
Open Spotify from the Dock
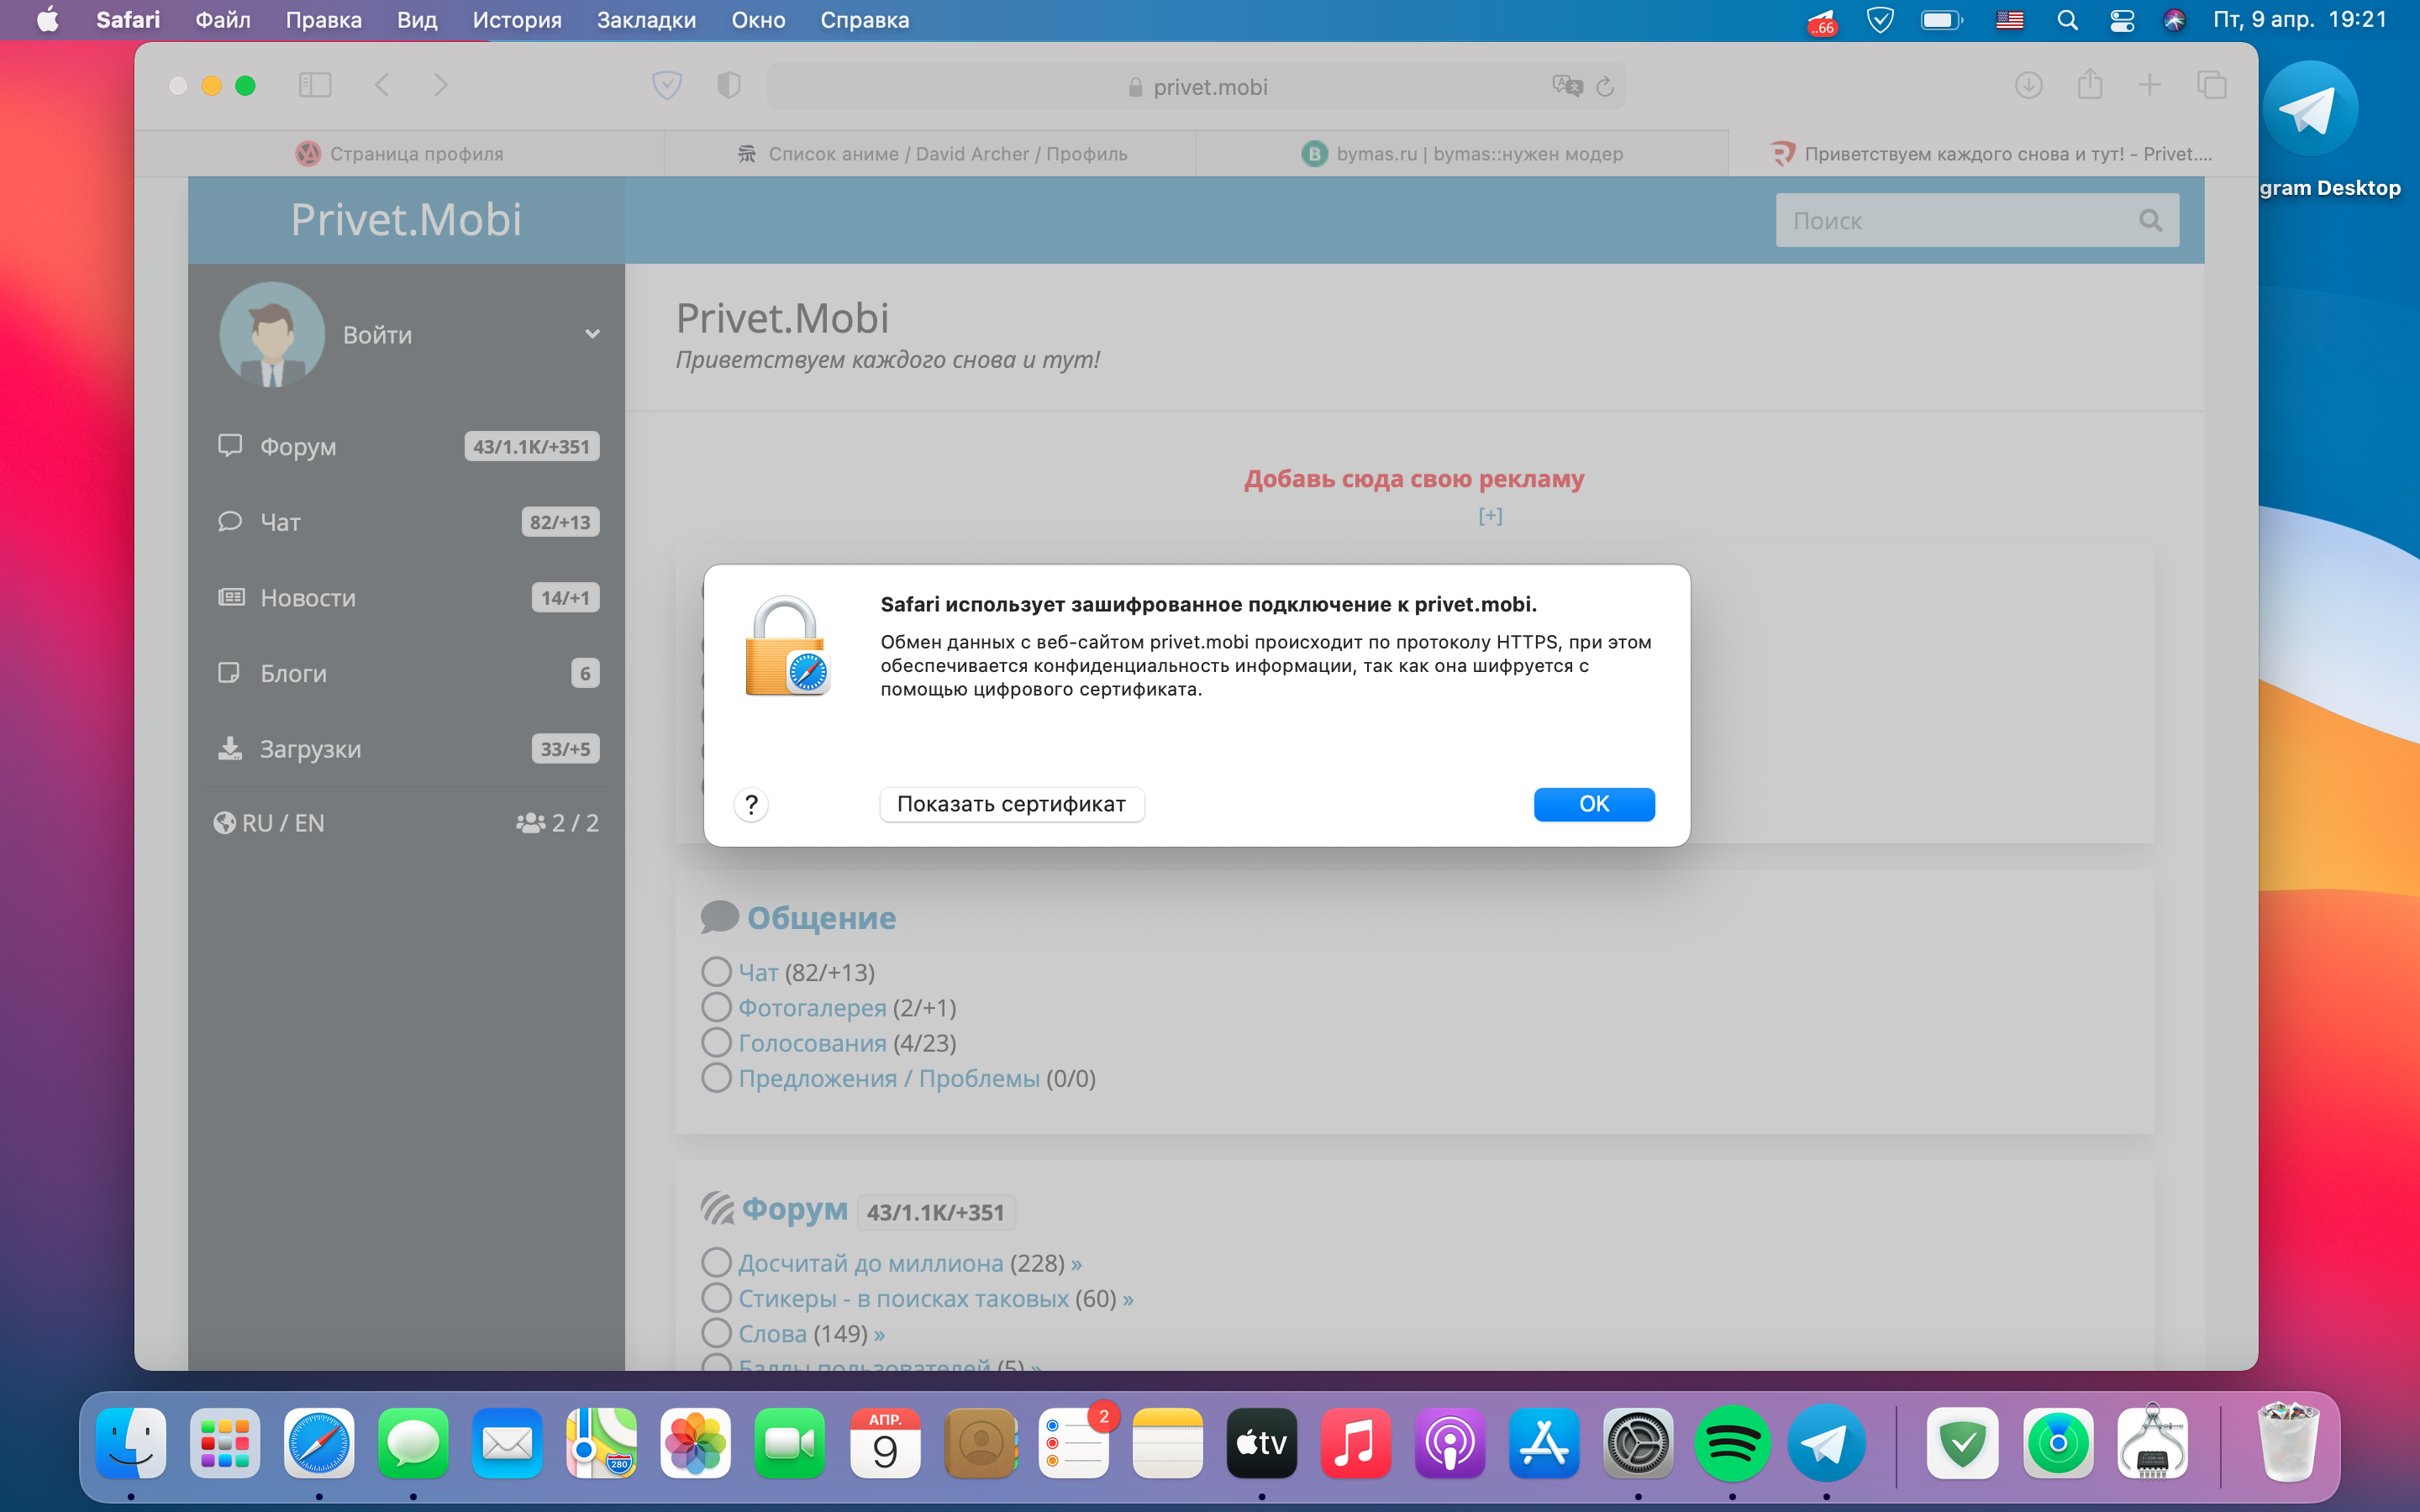coord(1732,1443)
